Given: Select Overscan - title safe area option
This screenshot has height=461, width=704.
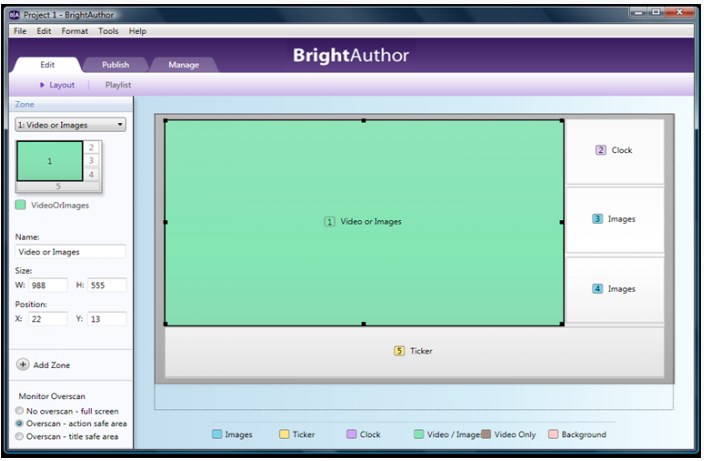Looking at the screenshot, I should click(19, 436).
